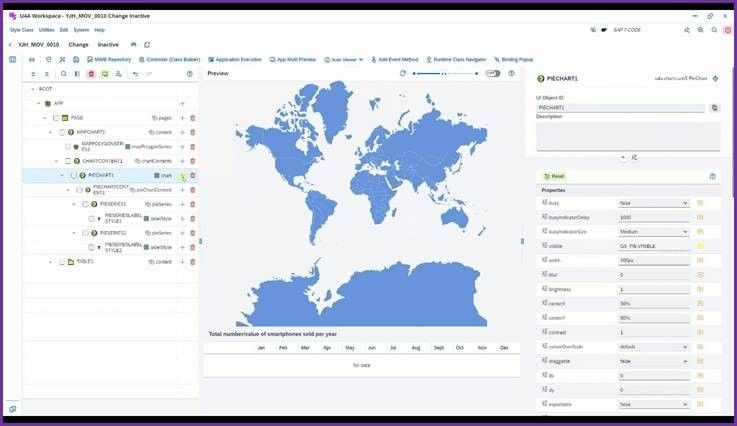The image size is (737, 426).
Task: Click the Reset button in properties panel
Action: click(x=554, y=176)
